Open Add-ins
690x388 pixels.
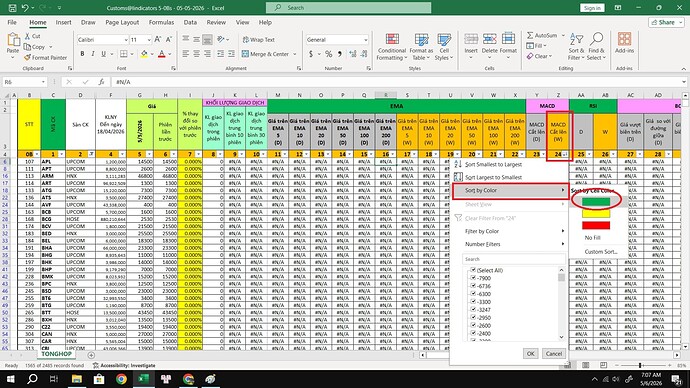[x=624, y=43]
